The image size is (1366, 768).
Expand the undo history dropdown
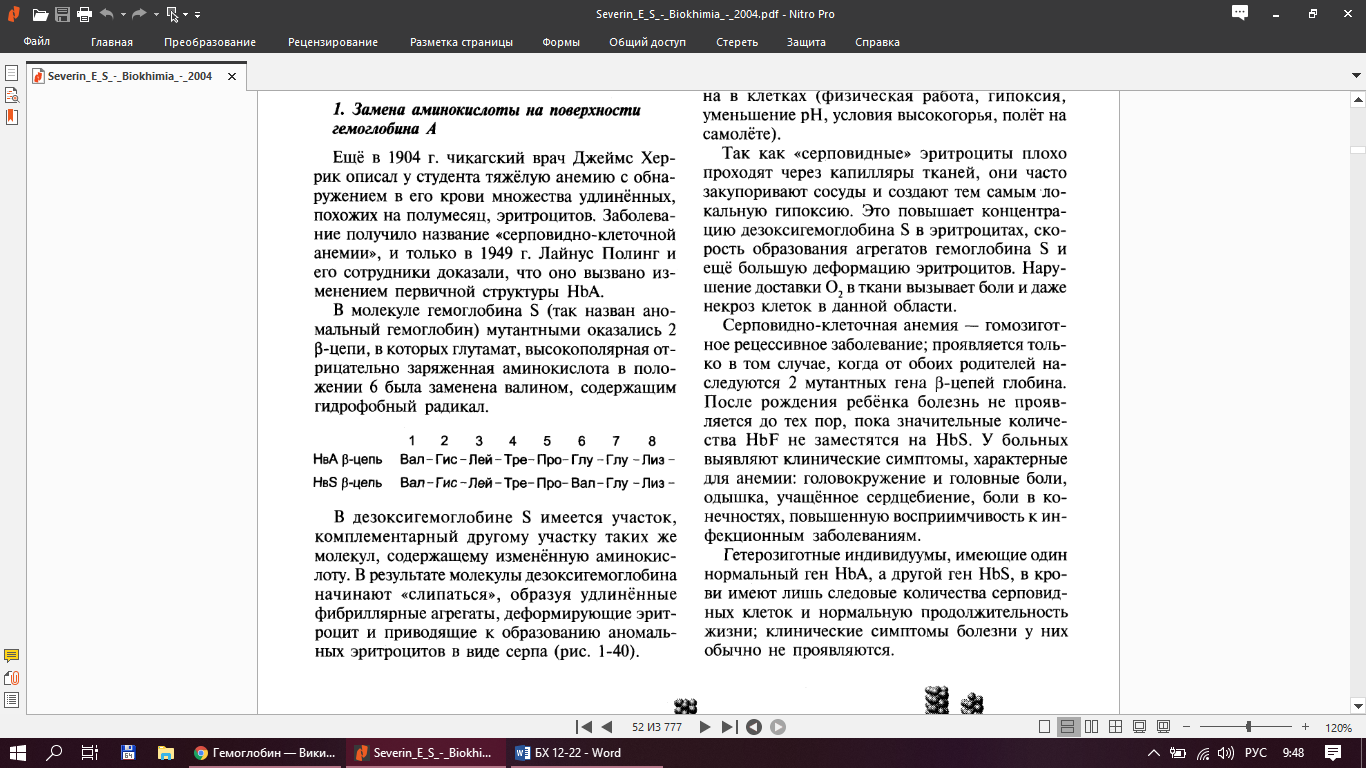122,15
